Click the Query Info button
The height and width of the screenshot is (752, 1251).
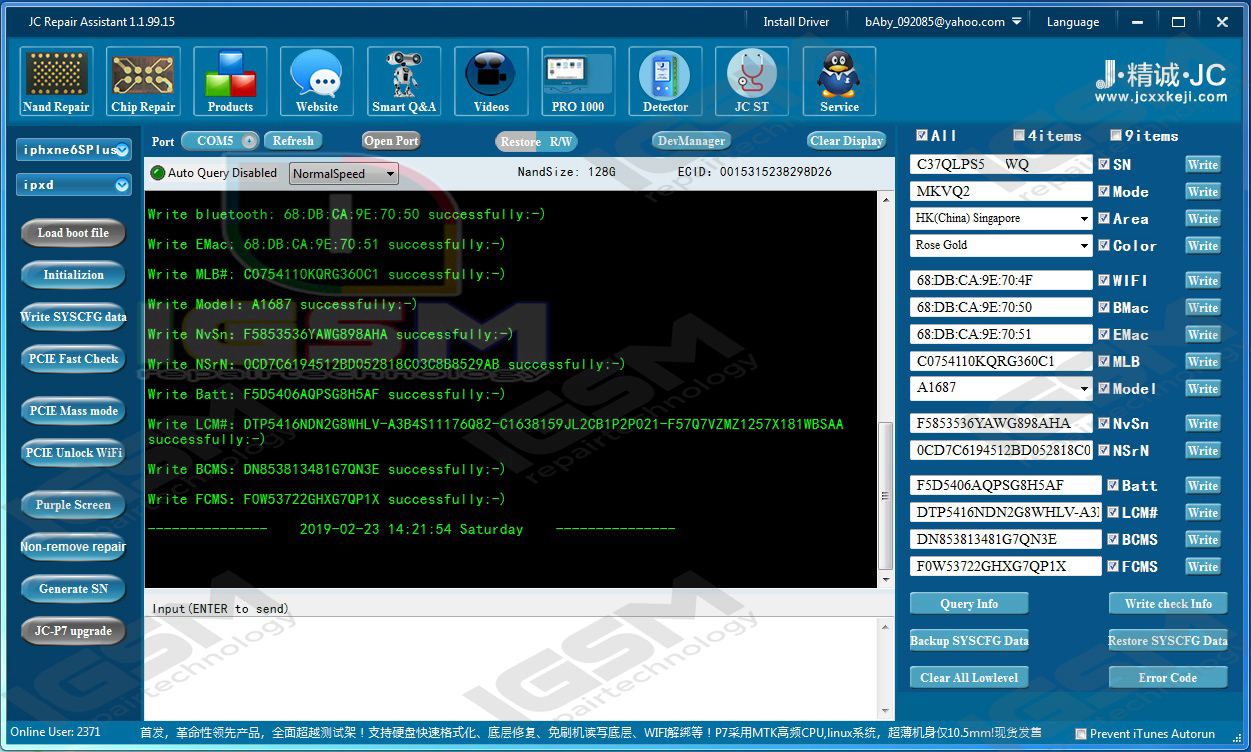[969, 604]
